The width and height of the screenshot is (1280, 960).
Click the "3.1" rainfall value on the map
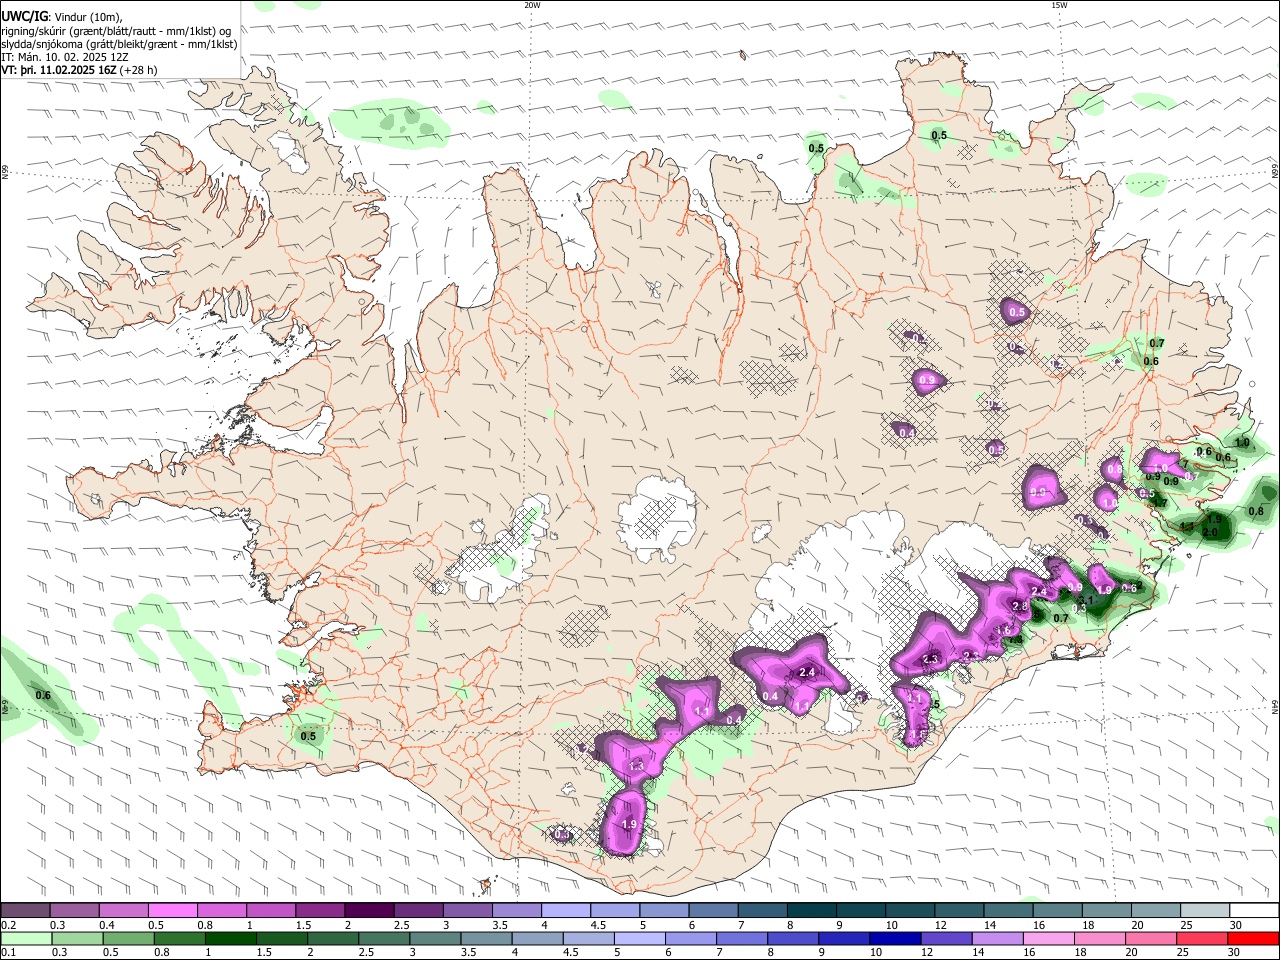click(x=1087, y=601)
